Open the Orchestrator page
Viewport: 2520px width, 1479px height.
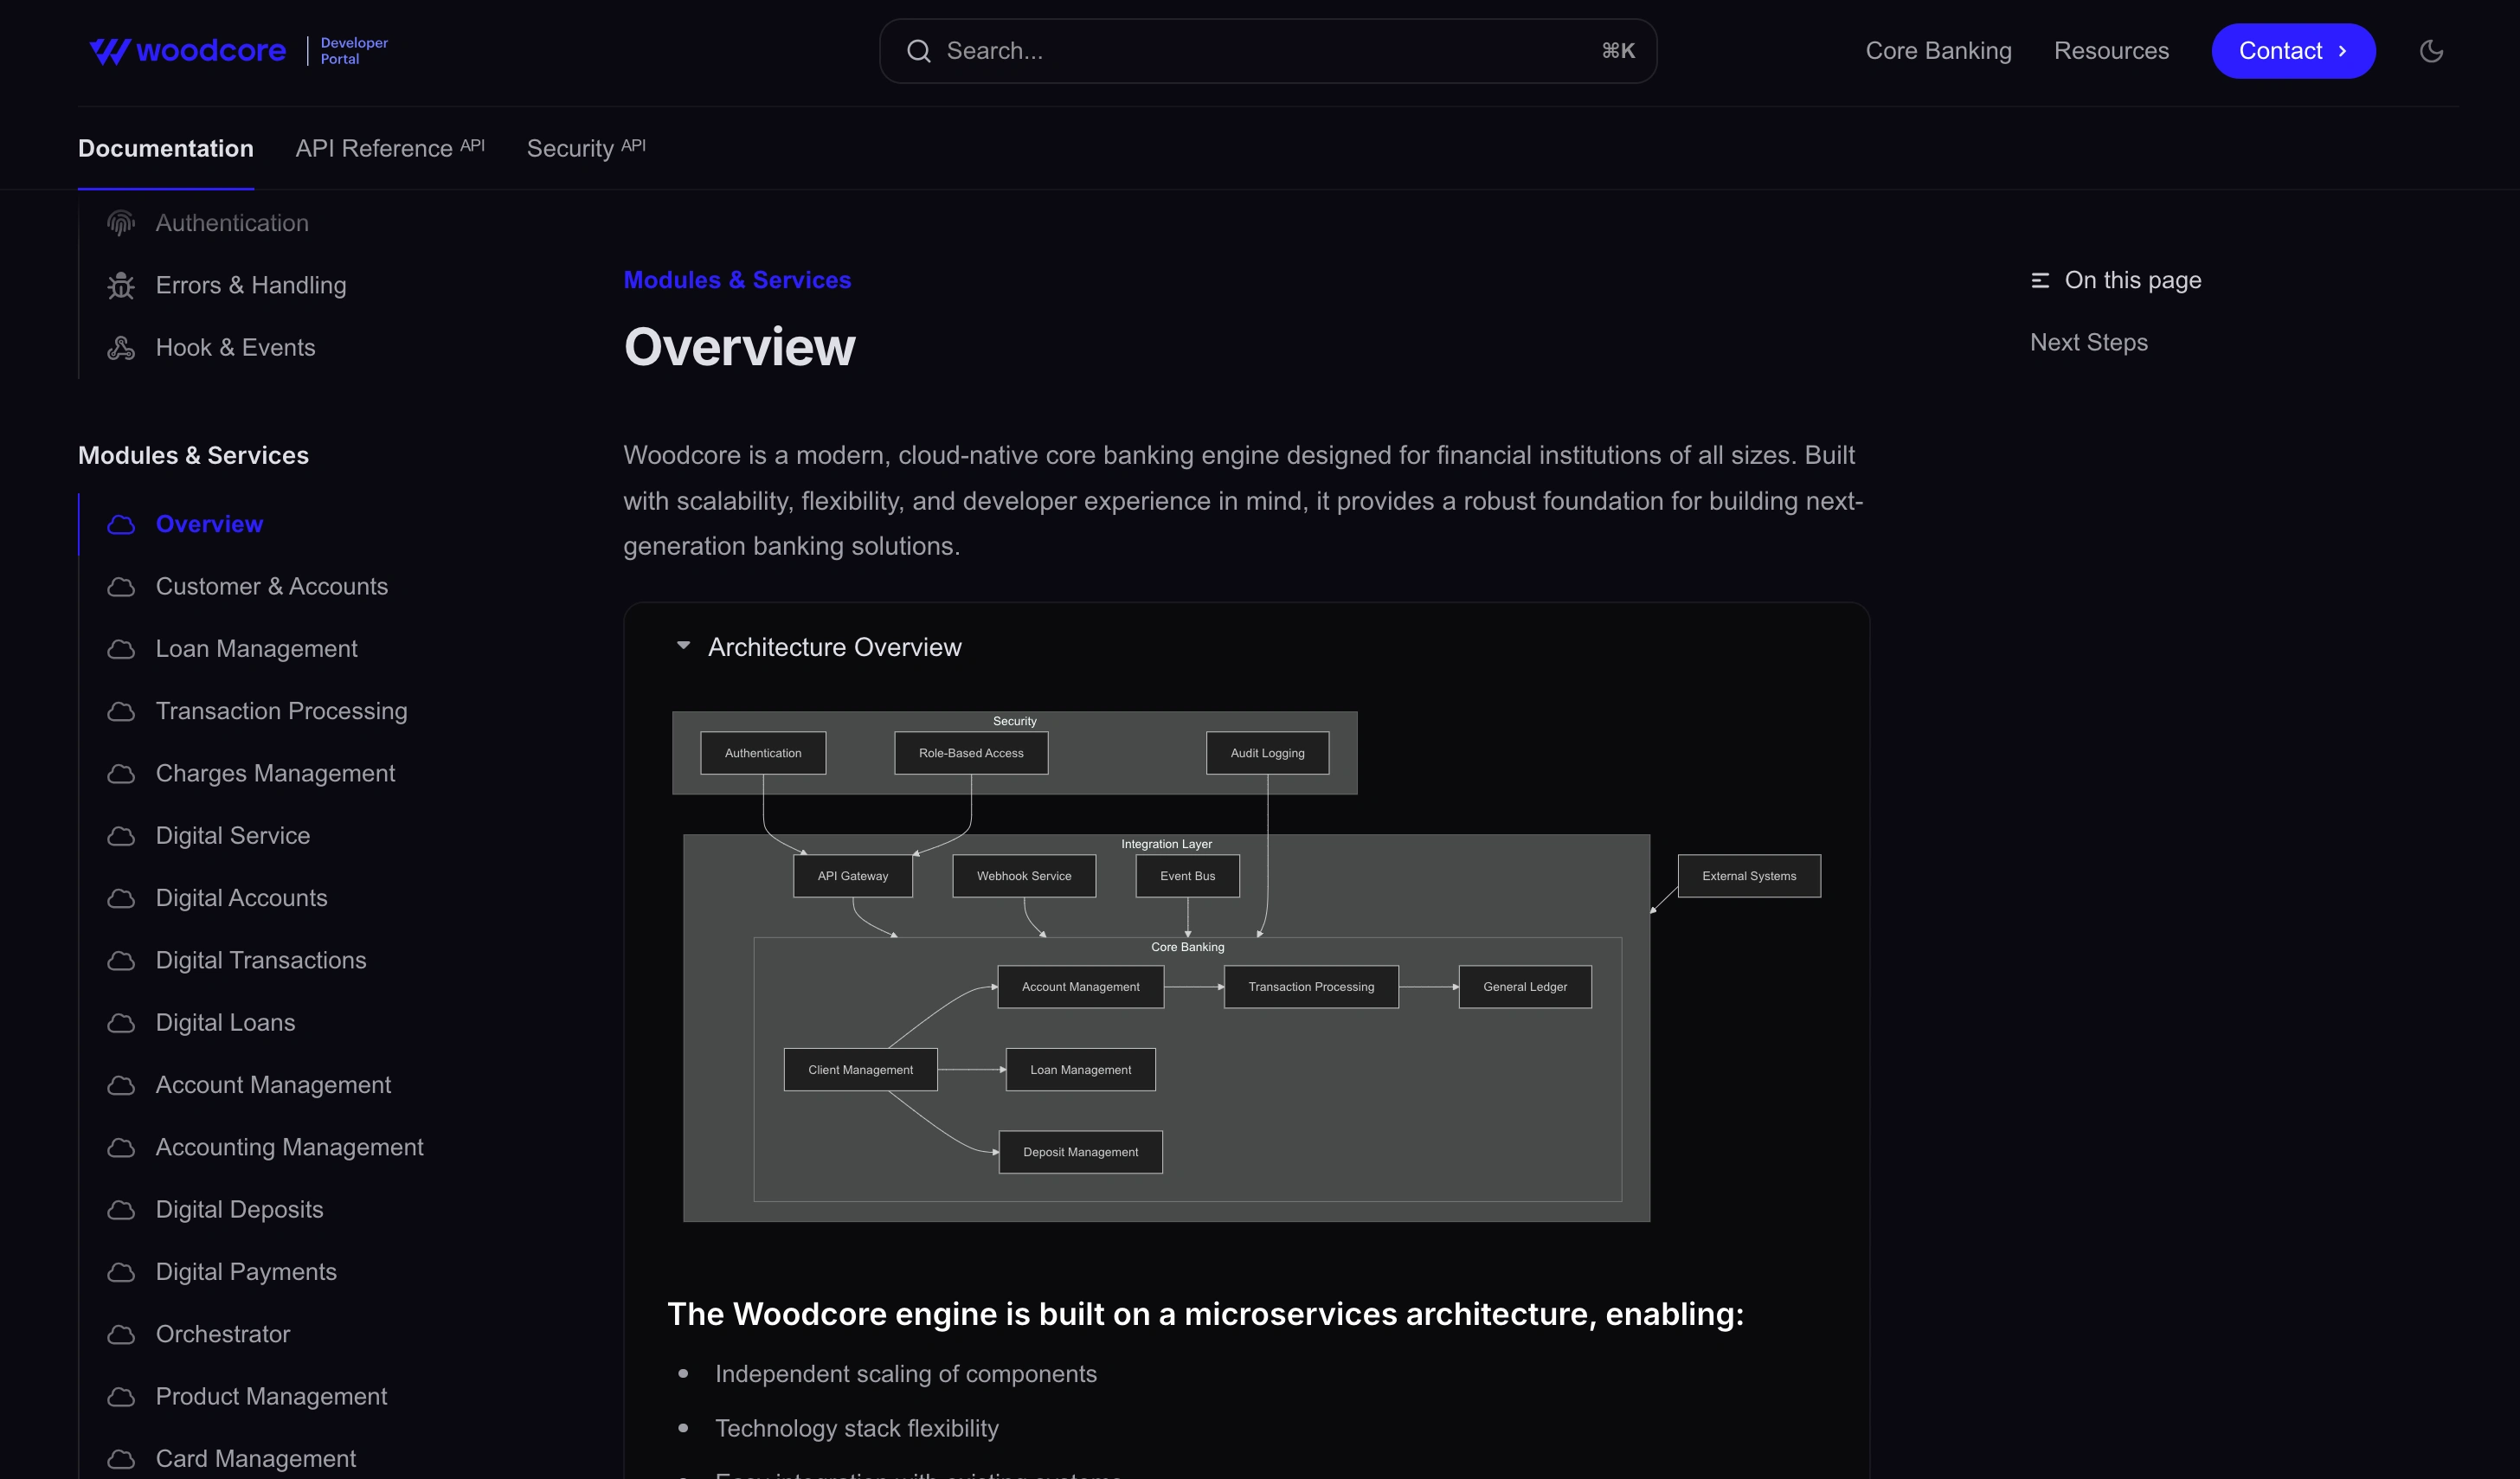pos(222,1334)
